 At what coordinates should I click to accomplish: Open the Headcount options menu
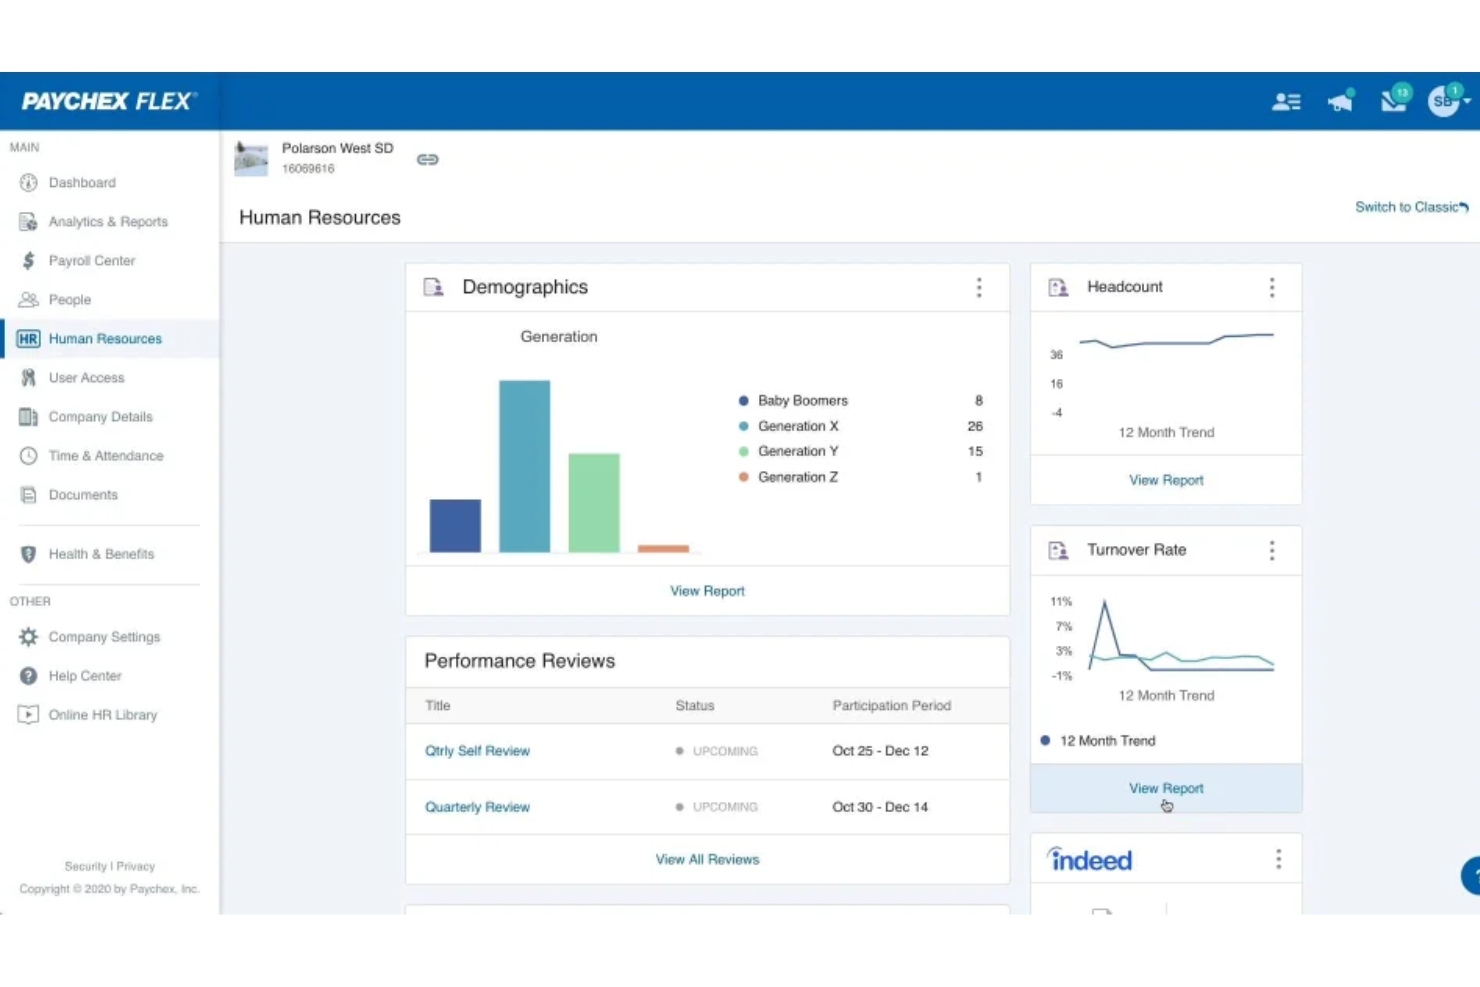1272,287
